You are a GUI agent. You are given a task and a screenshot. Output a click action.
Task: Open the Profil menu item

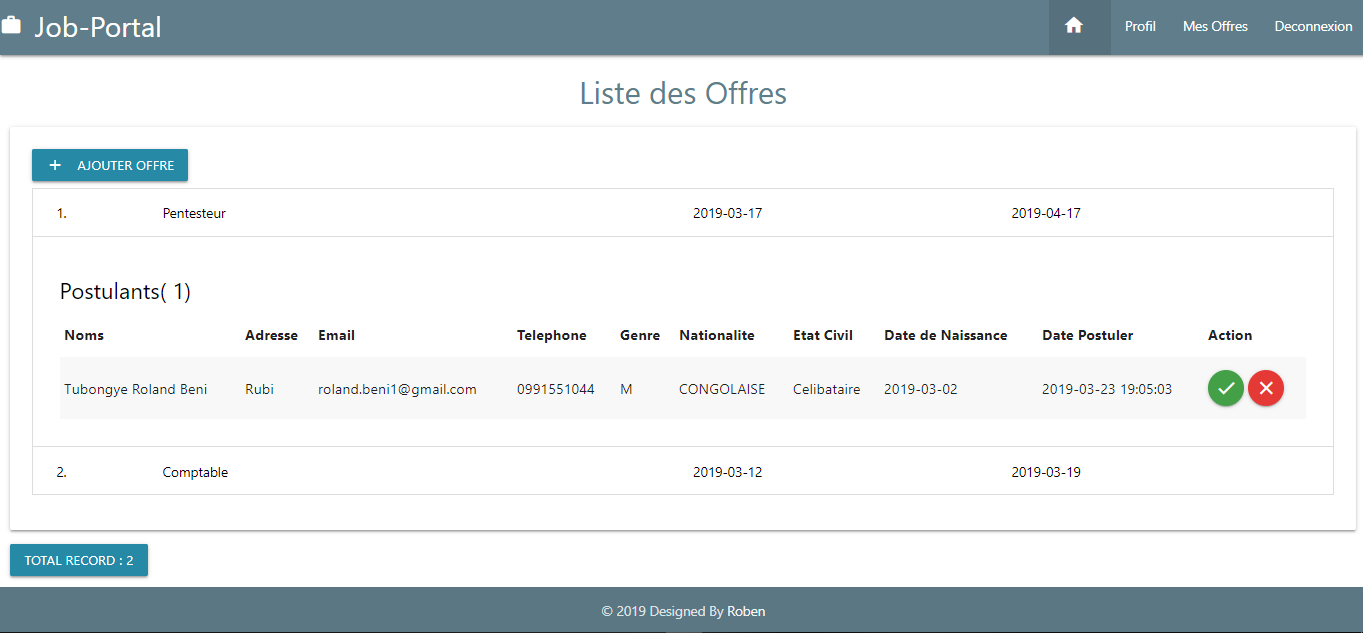pyautogui.click(x=1140, y=27)
